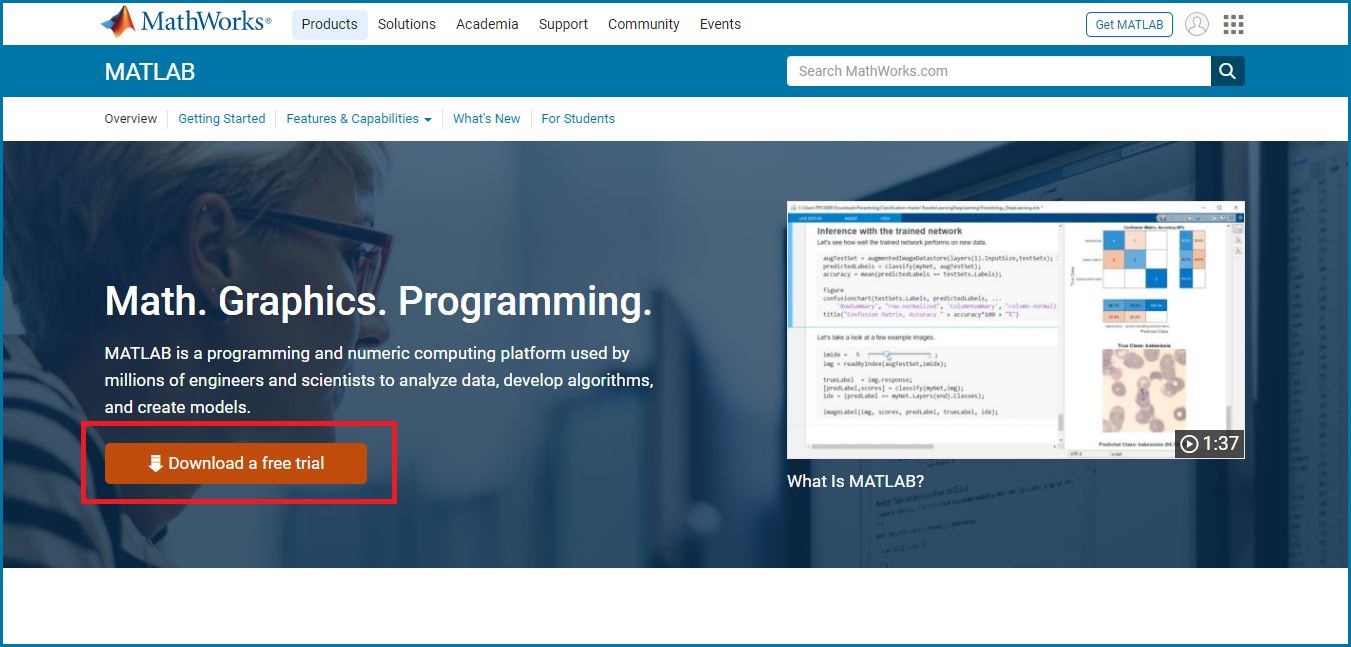Click the Math. Graphics. Programming. headline
Image resolution: width=1351 pixels, height=647 pixels.
pos(378,301)
